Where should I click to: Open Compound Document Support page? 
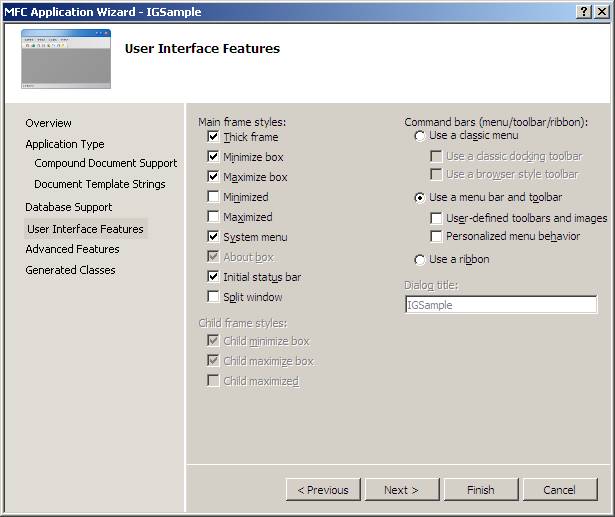click(105, 163)
